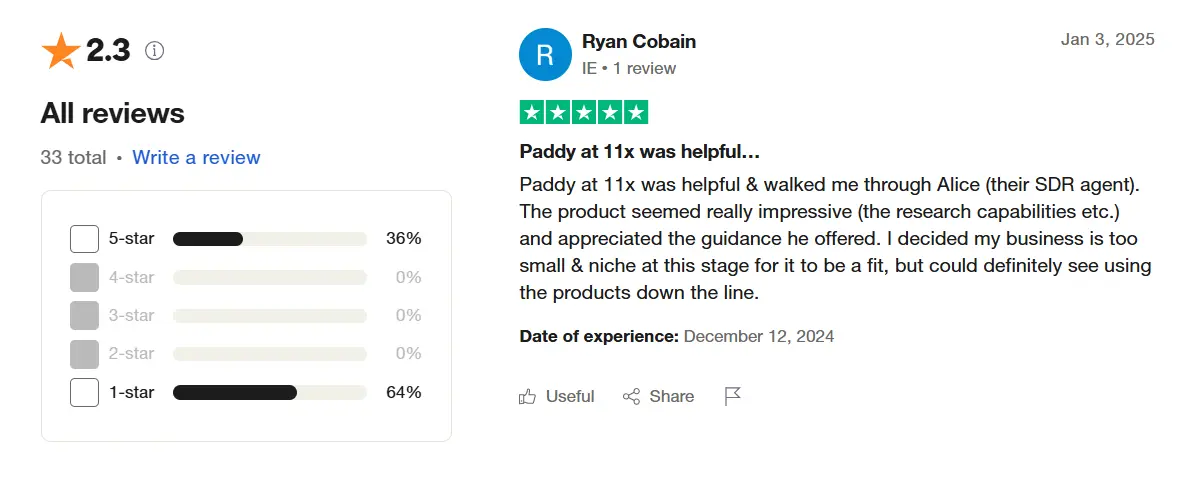Click the disabled 3-star checkbox
1182x484 pixels.
coord(84,315)
